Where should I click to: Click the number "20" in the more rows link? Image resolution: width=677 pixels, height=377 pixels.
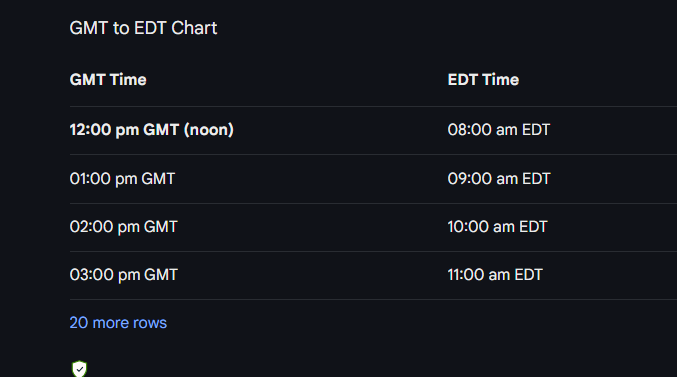pos(79,323)
